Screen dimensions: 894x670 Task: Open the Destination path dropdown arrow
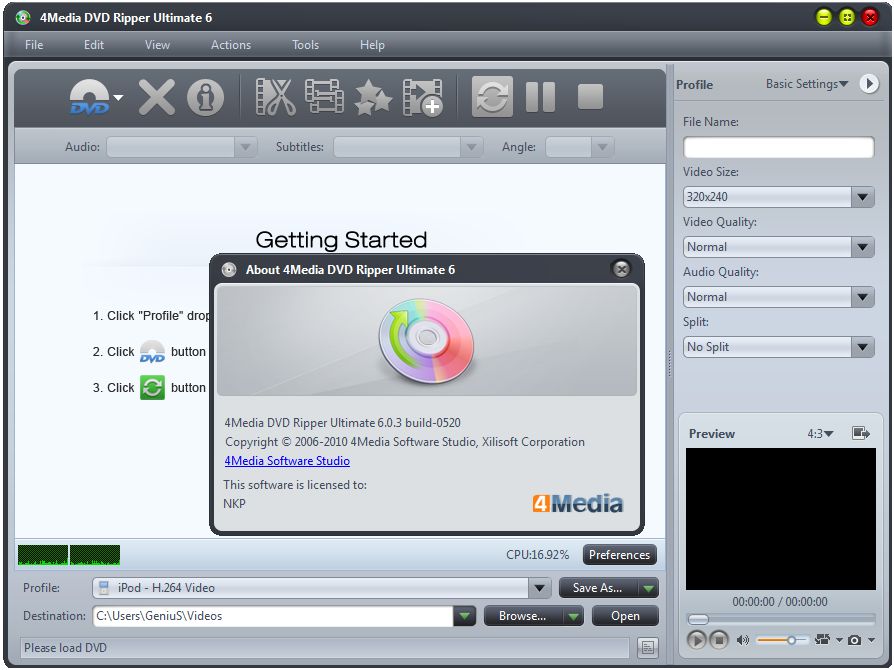coord(465,616)
